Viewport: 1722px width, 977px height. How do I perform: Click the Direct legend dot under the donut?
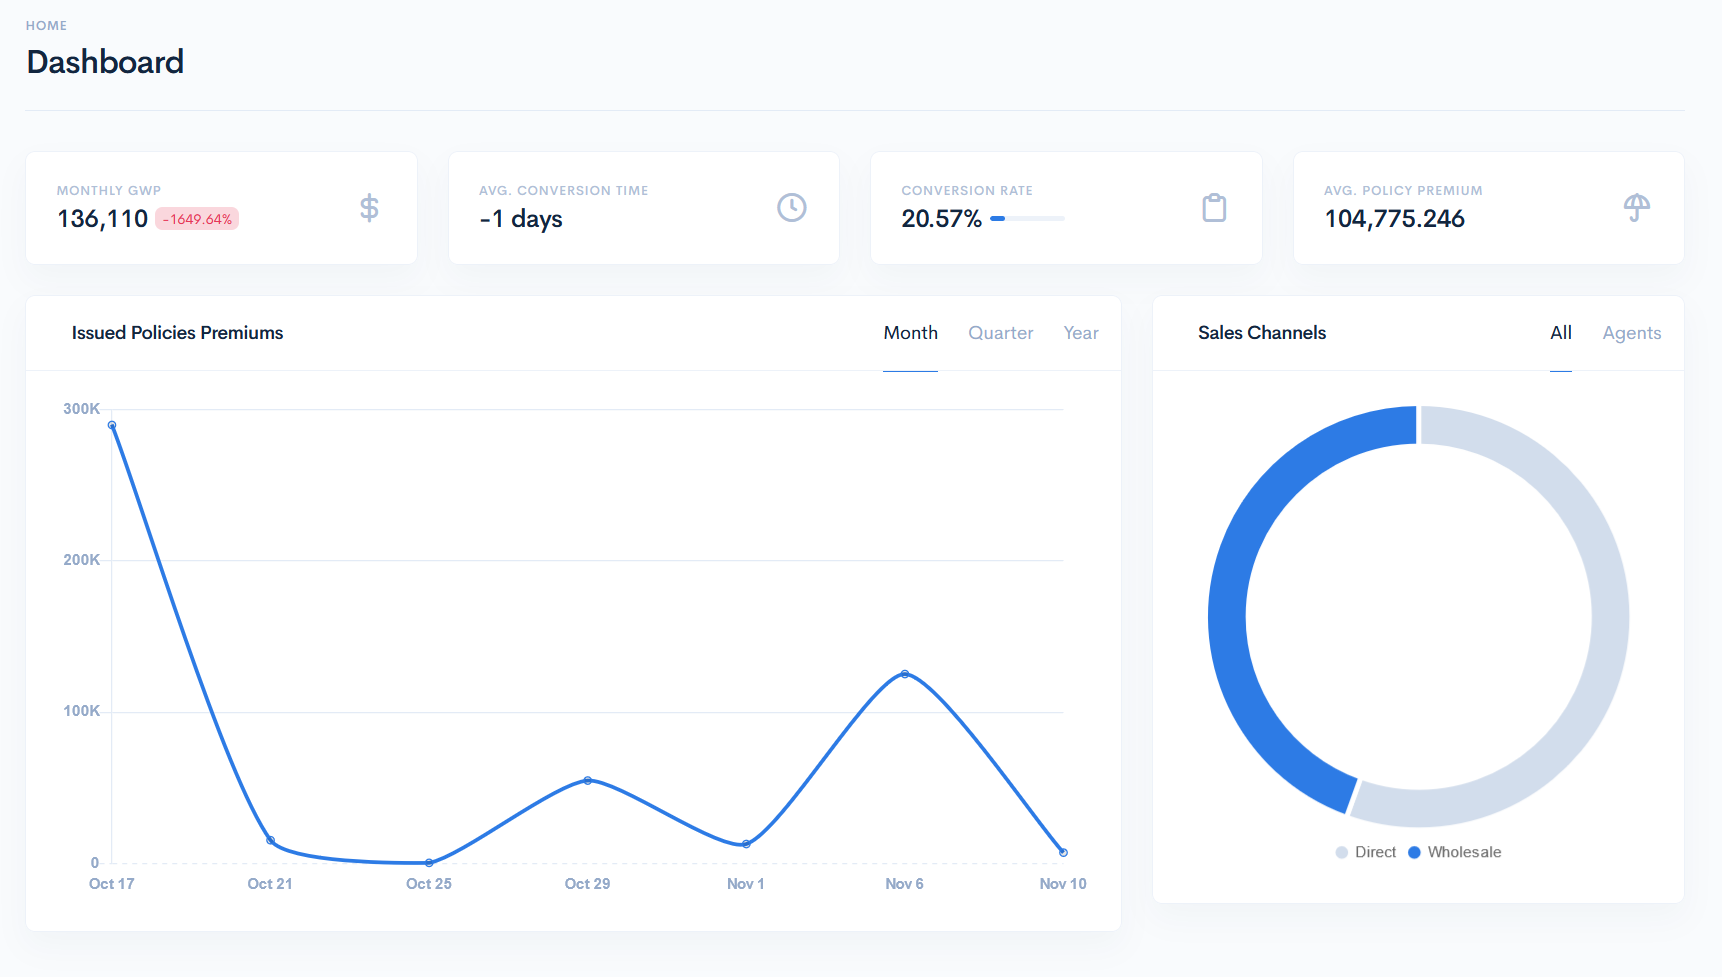tap(1340, 852)
